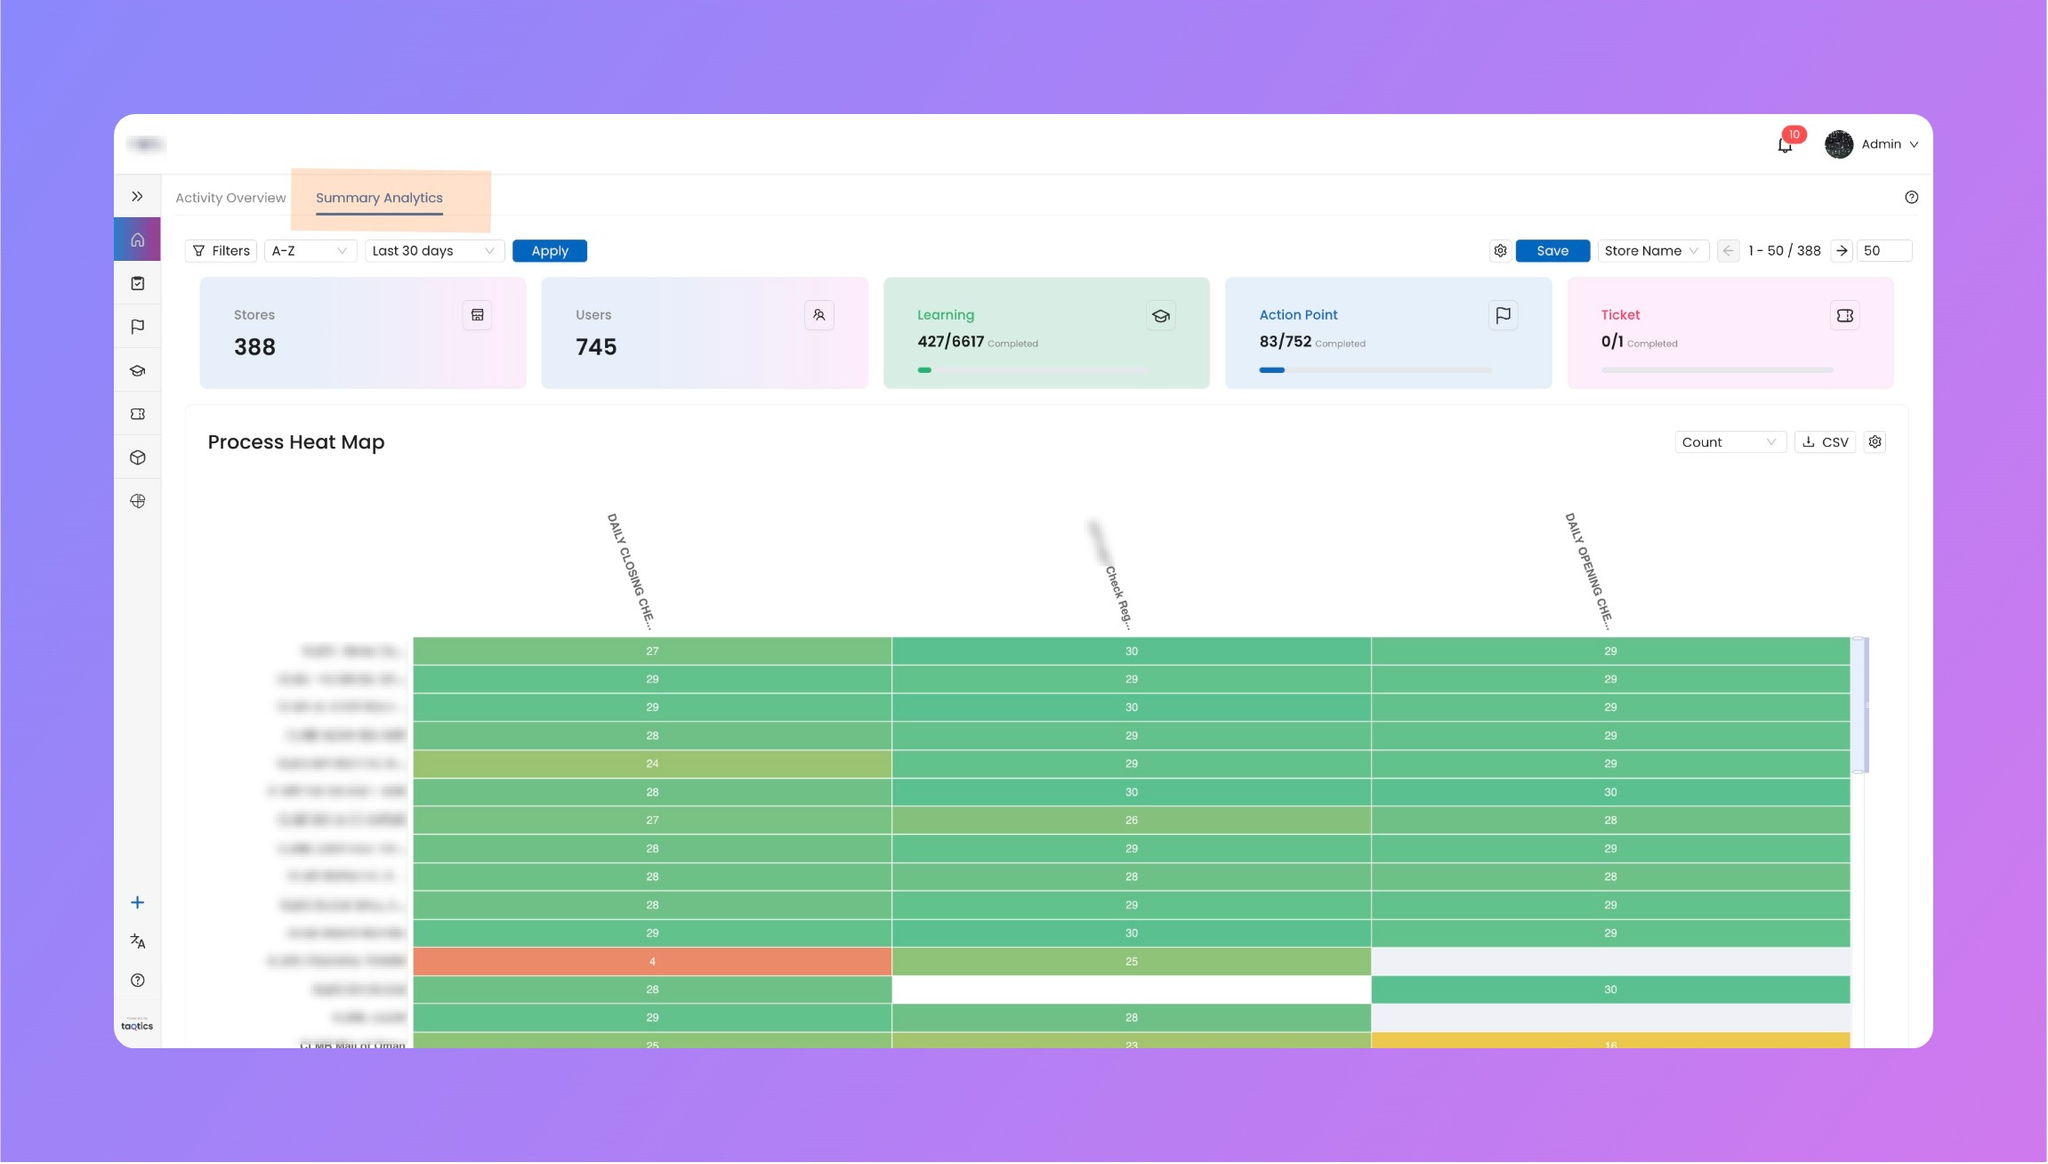Open heat map settings gear icon

pos(1875,442)
